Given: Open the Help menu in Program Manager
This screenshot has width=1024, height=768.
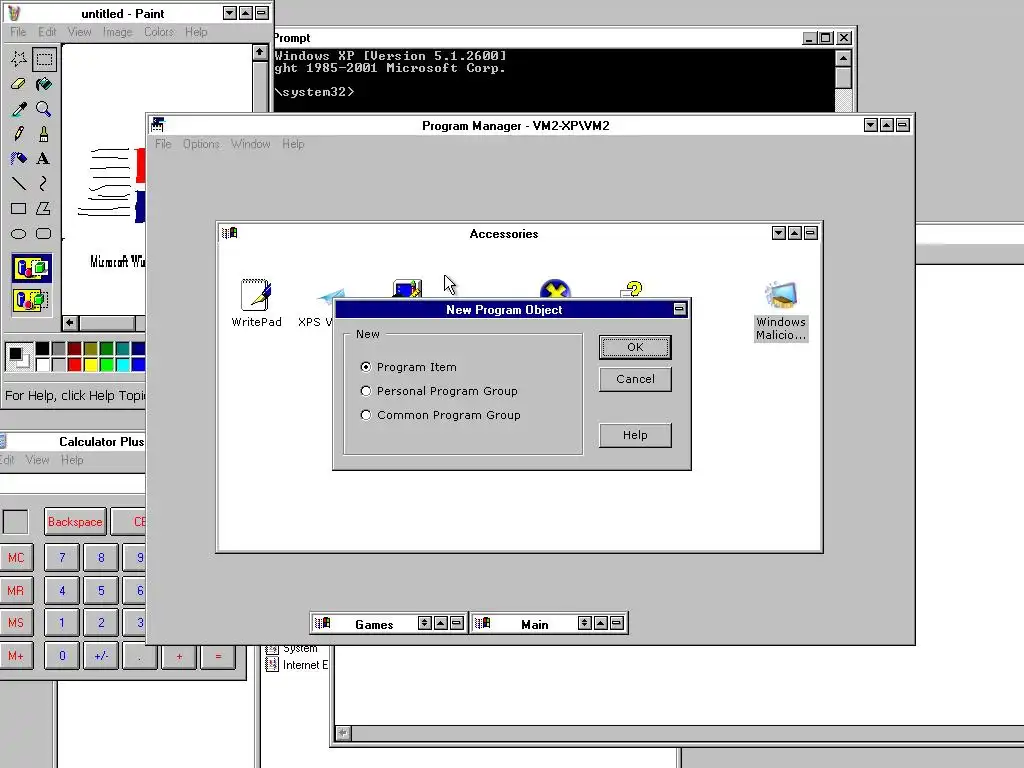Looking at the screenshot, I should 293,144.
